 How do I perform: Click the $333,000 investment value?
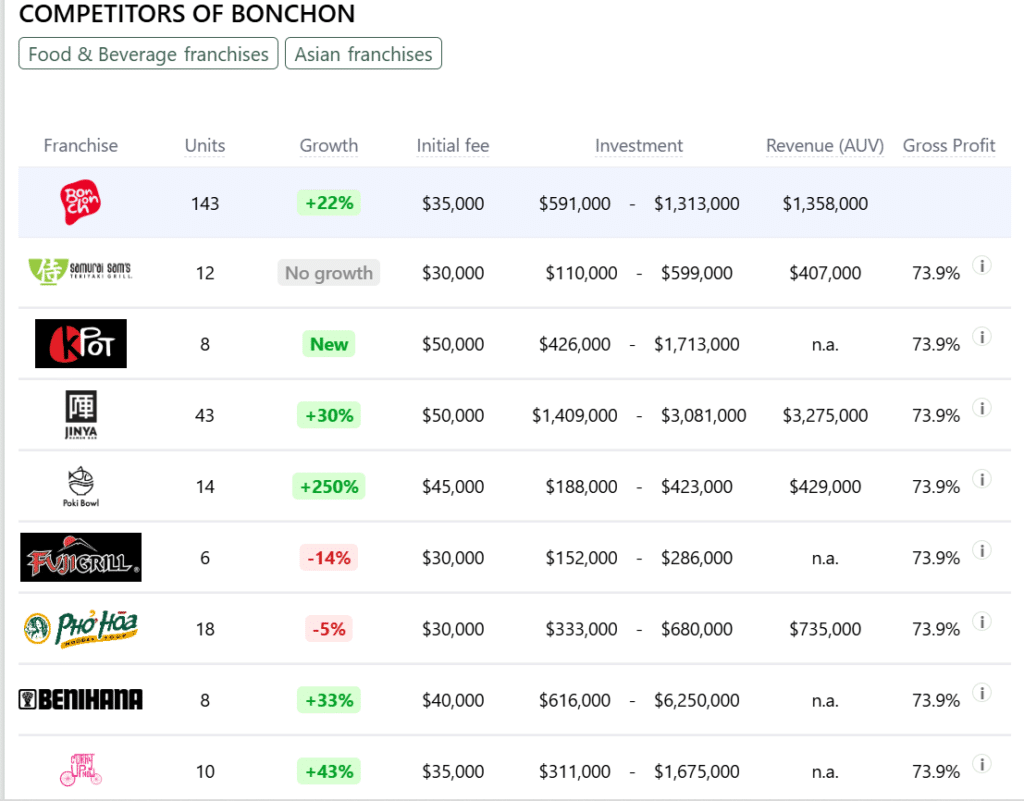pyautogui.click(x=581, y=629)
